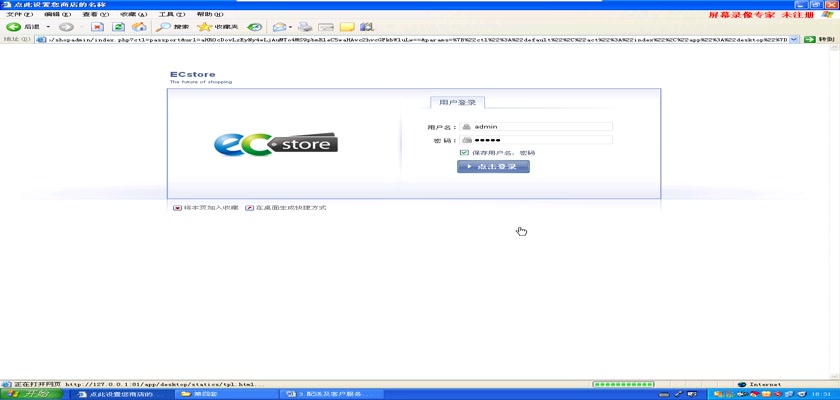Focus the admin username input field
Screen dimensions: 840x400
coord(536,127)
